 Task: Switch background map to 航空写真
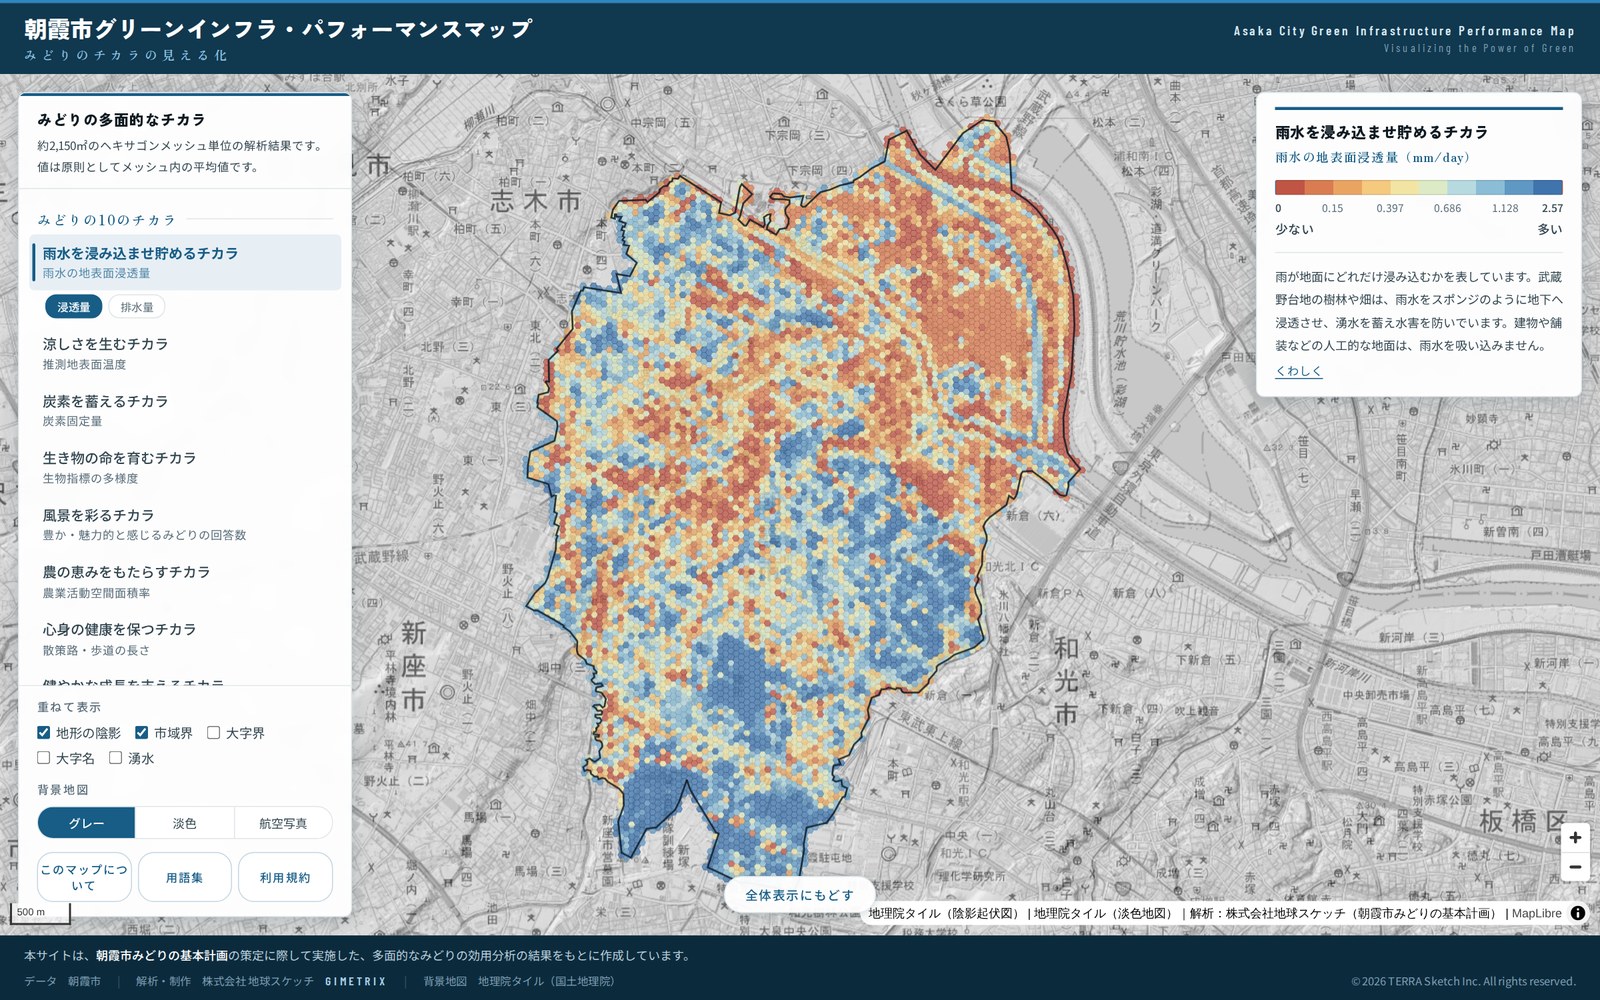tap(283, 823)
